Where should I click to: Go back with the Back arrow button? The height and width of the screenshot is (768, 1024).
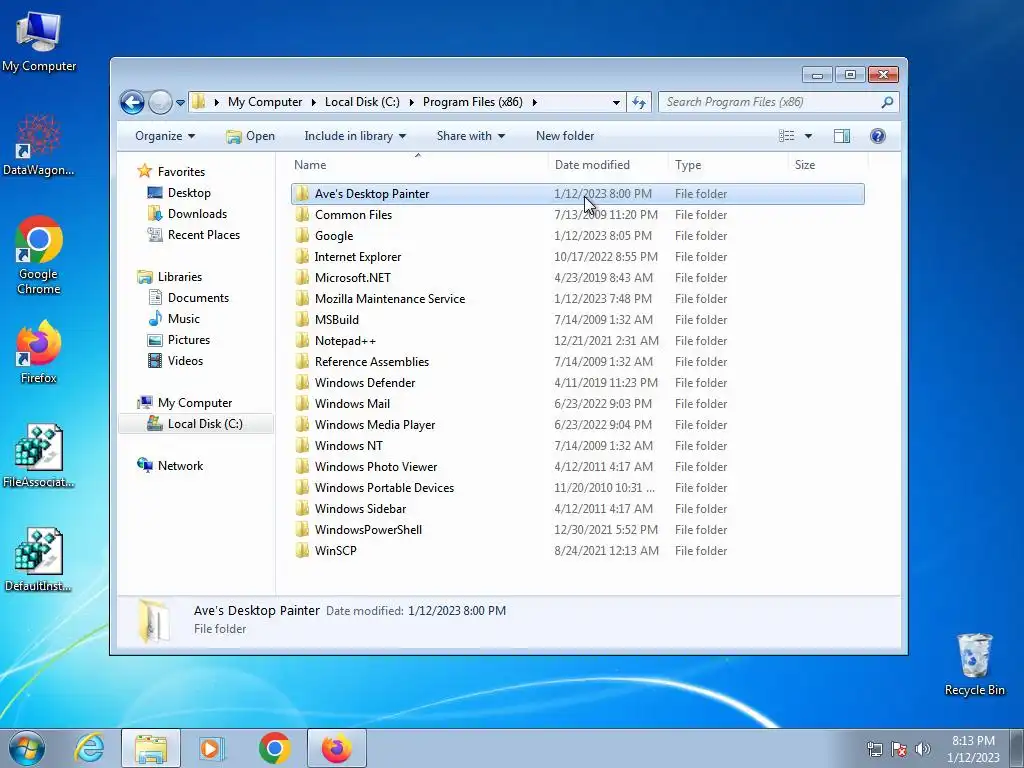[x=132, y=103]
